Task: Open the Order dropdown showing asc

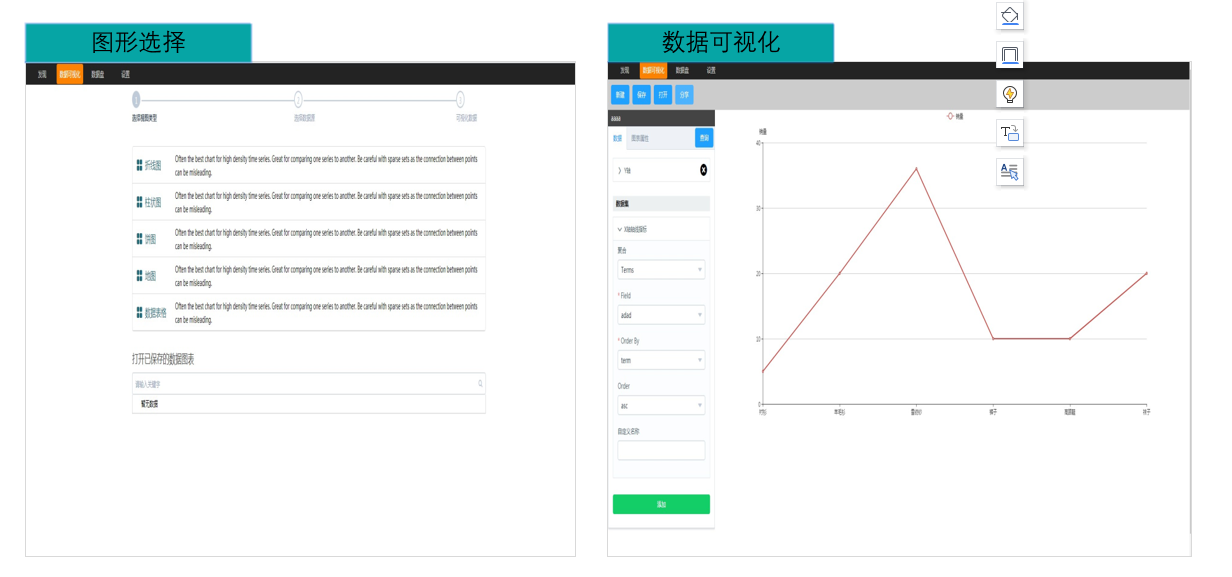Action: [x=661, y=406]
